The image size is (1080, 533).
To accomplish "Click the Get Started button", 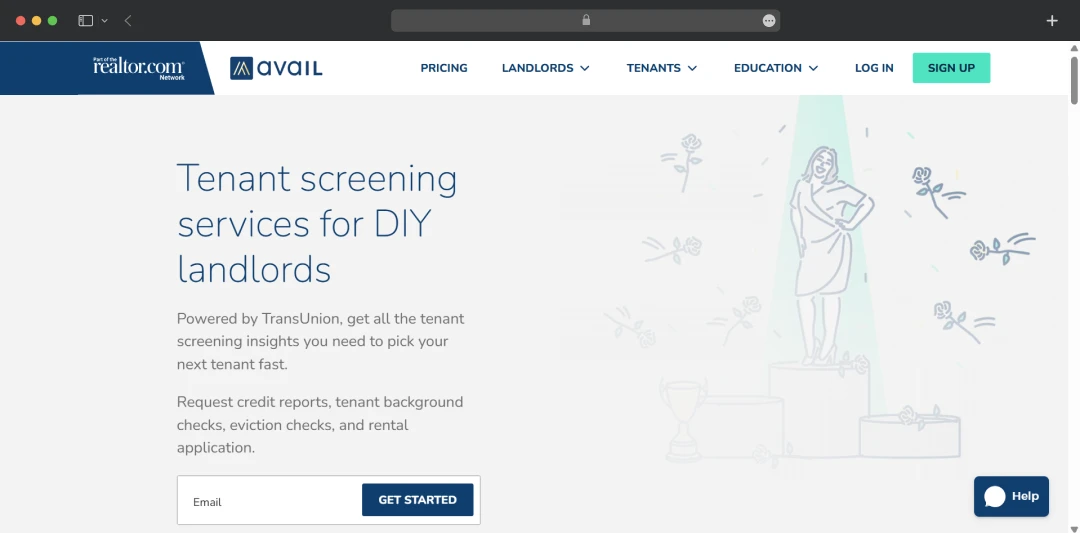I will (417, 500).
